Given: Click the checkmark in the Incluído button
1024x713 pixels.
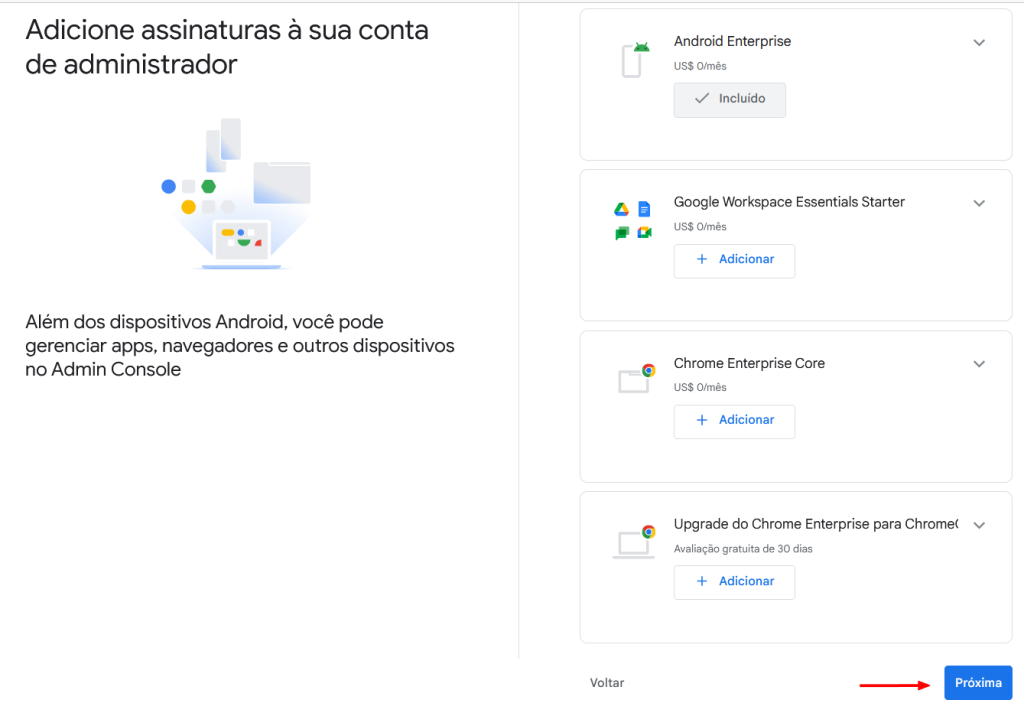Looking at the screenshot, I should coord(701,99).
